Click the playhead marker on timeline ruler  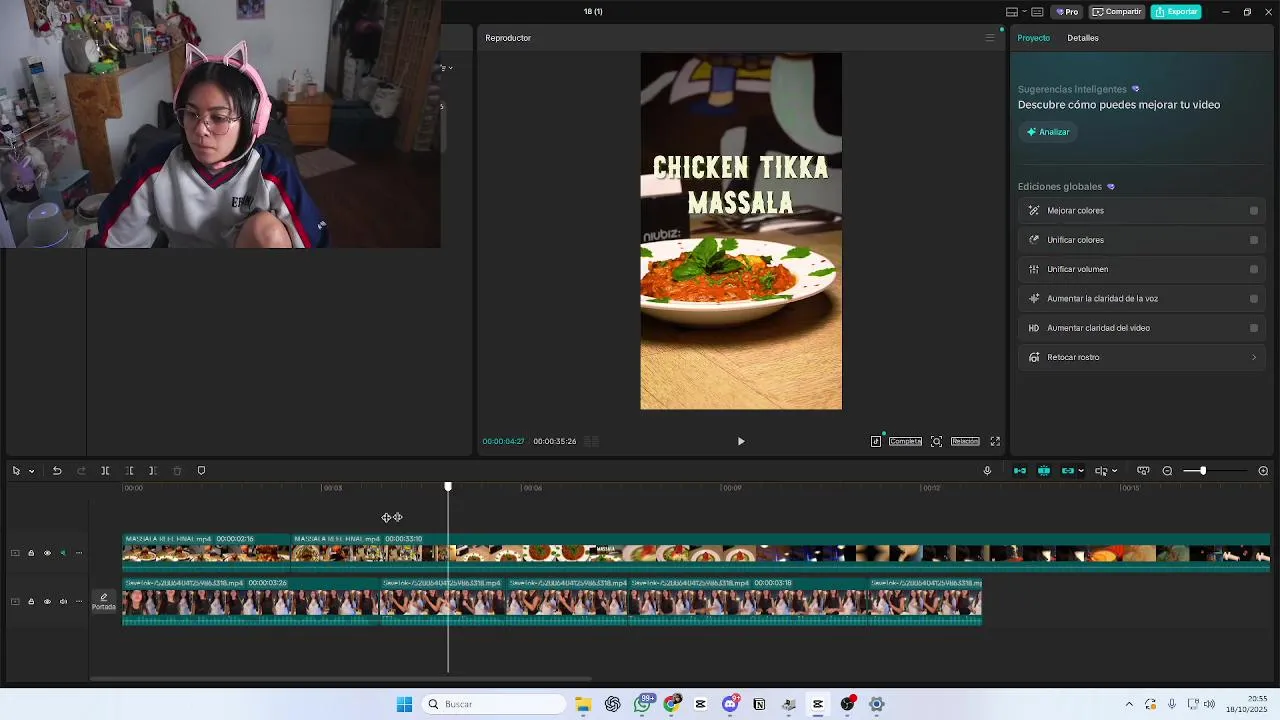point(448,487)
